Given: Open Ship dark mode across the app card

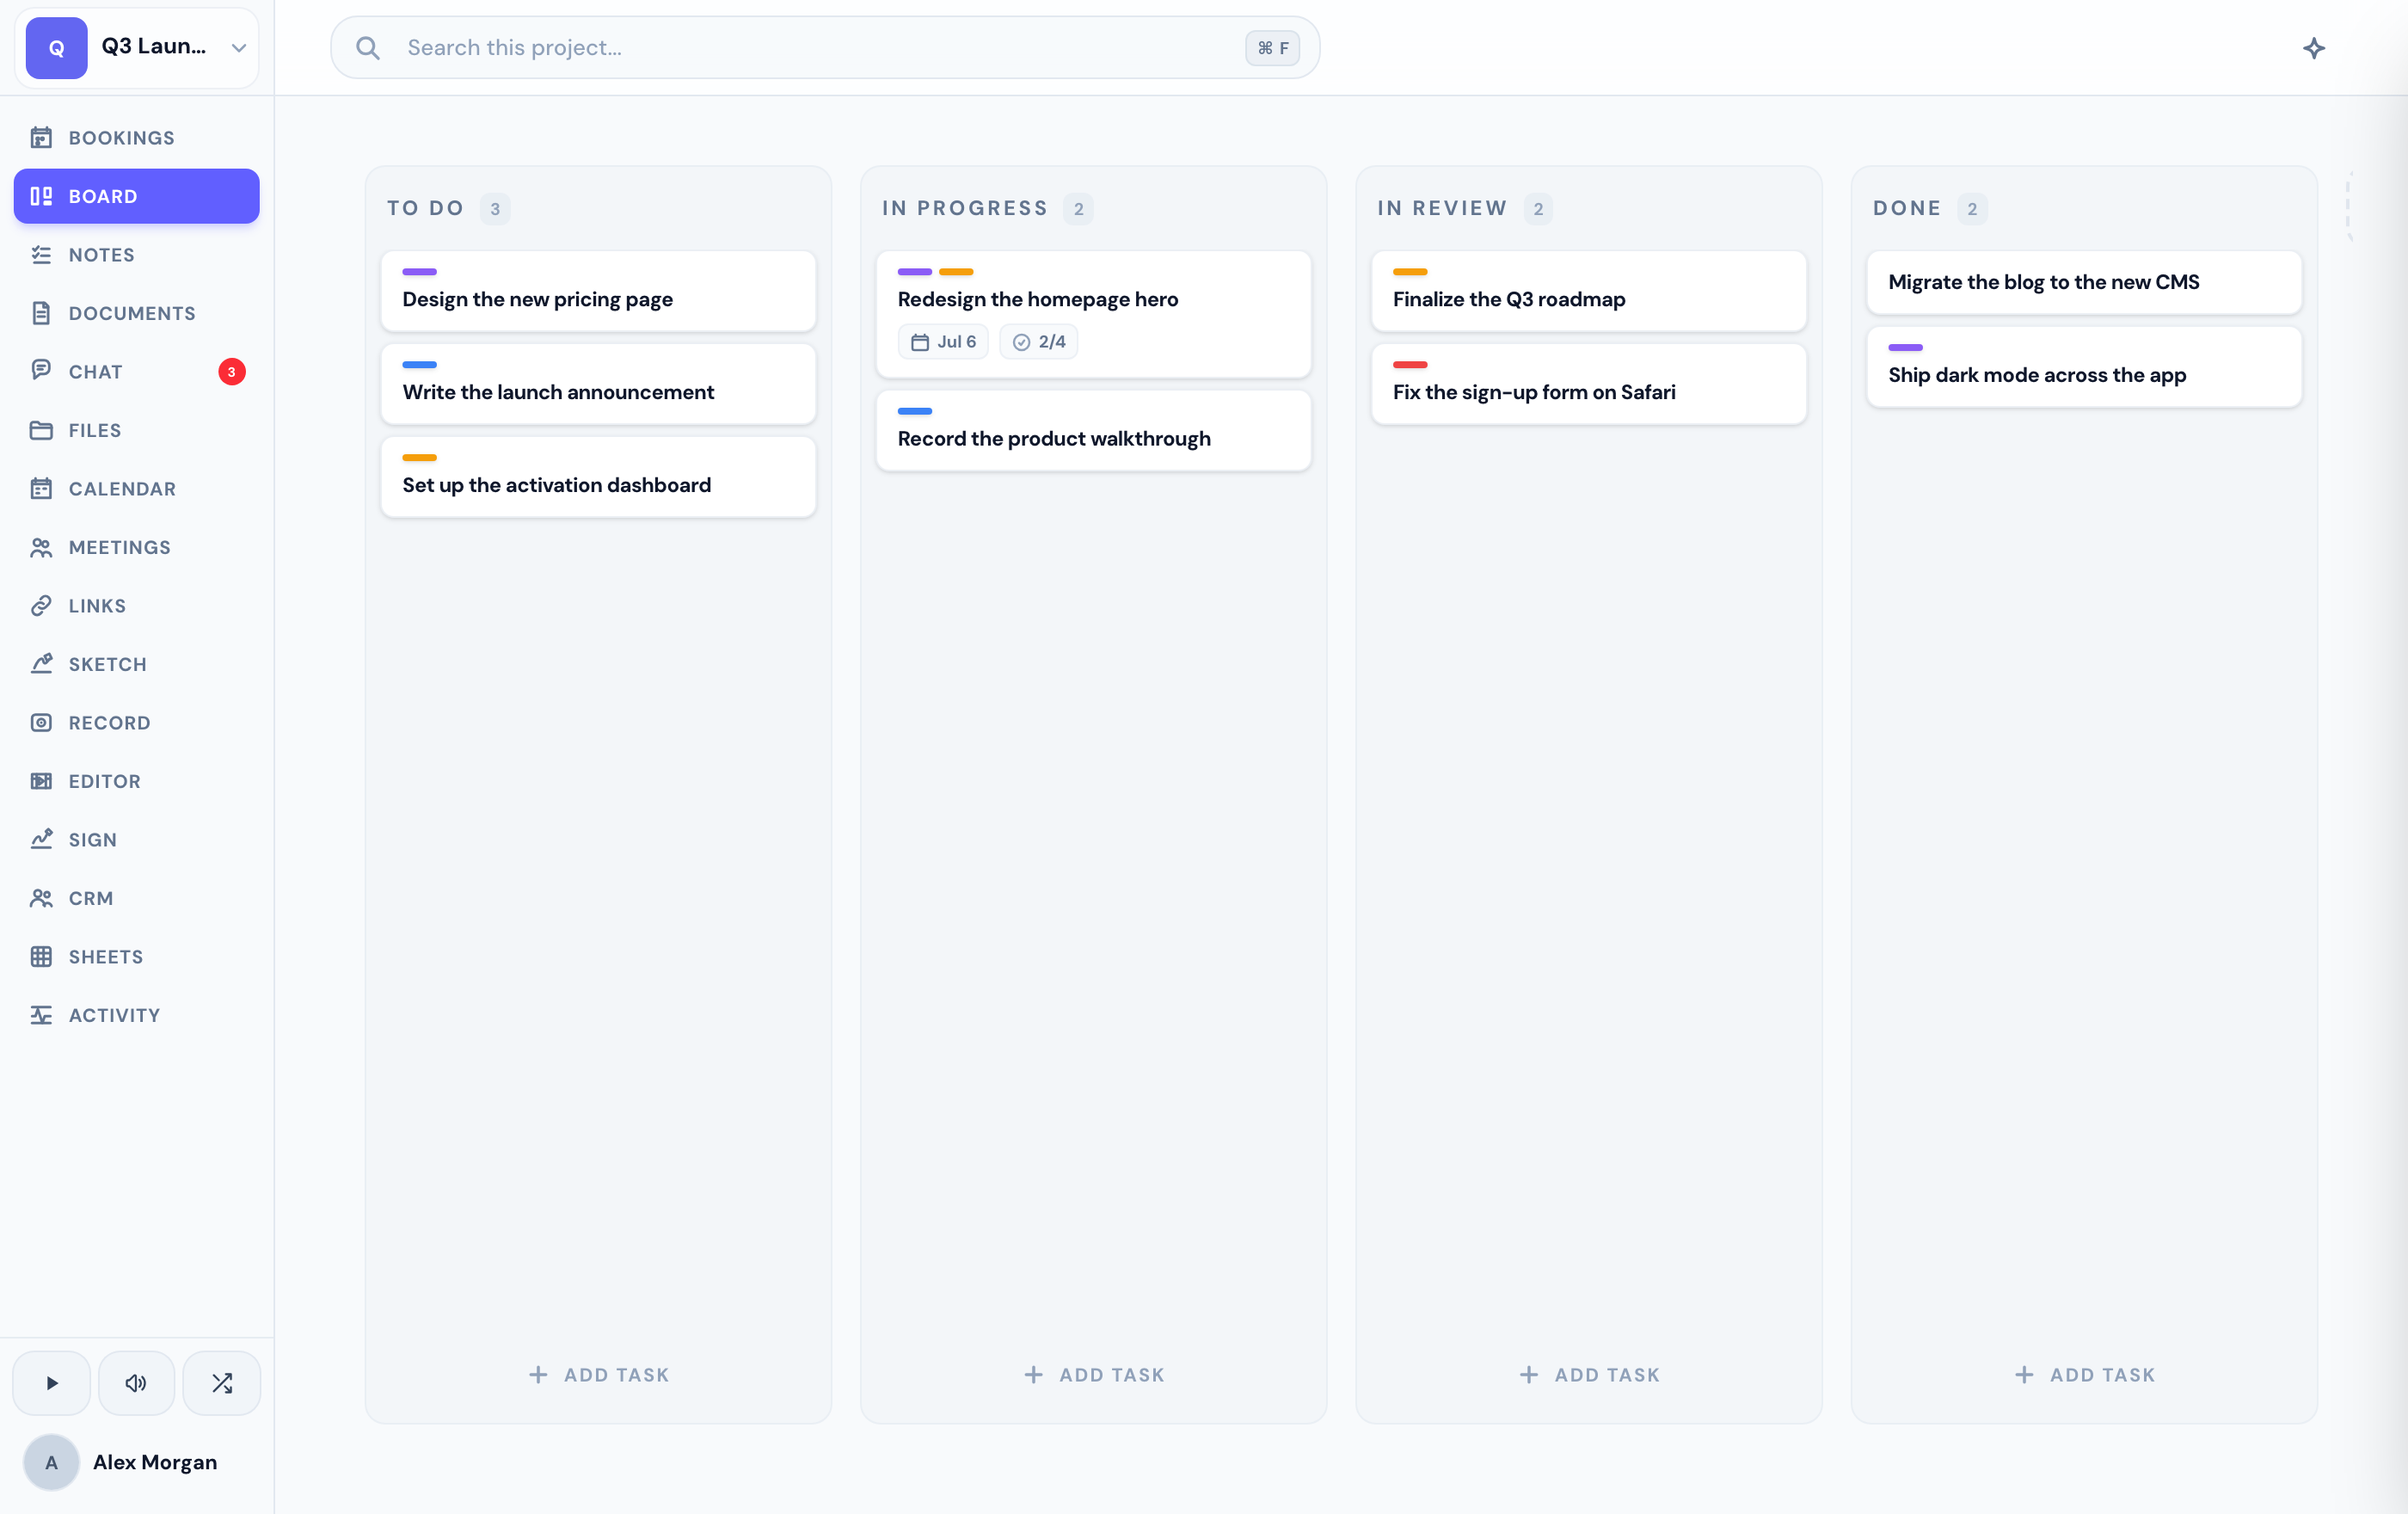Looking at the screenshot, I should tap(2084, 367).
